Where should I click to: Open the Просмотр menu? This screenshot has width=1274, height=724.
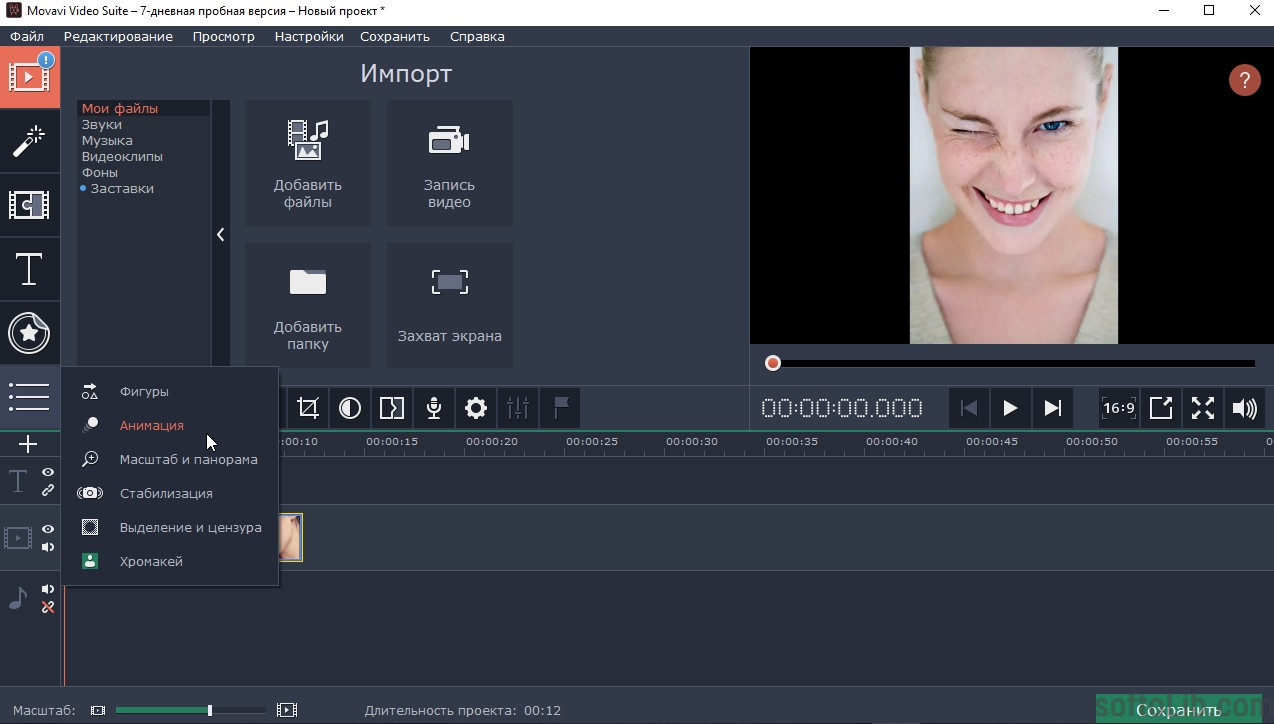coord(224,36)
